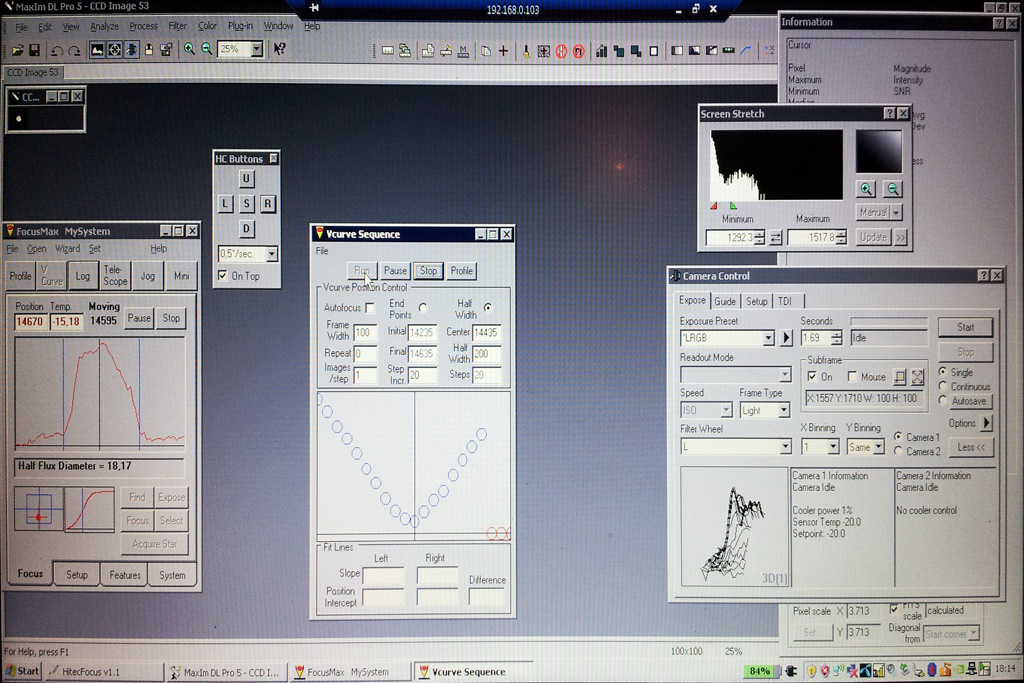Click the Open file folder icon

coord(17,50)
